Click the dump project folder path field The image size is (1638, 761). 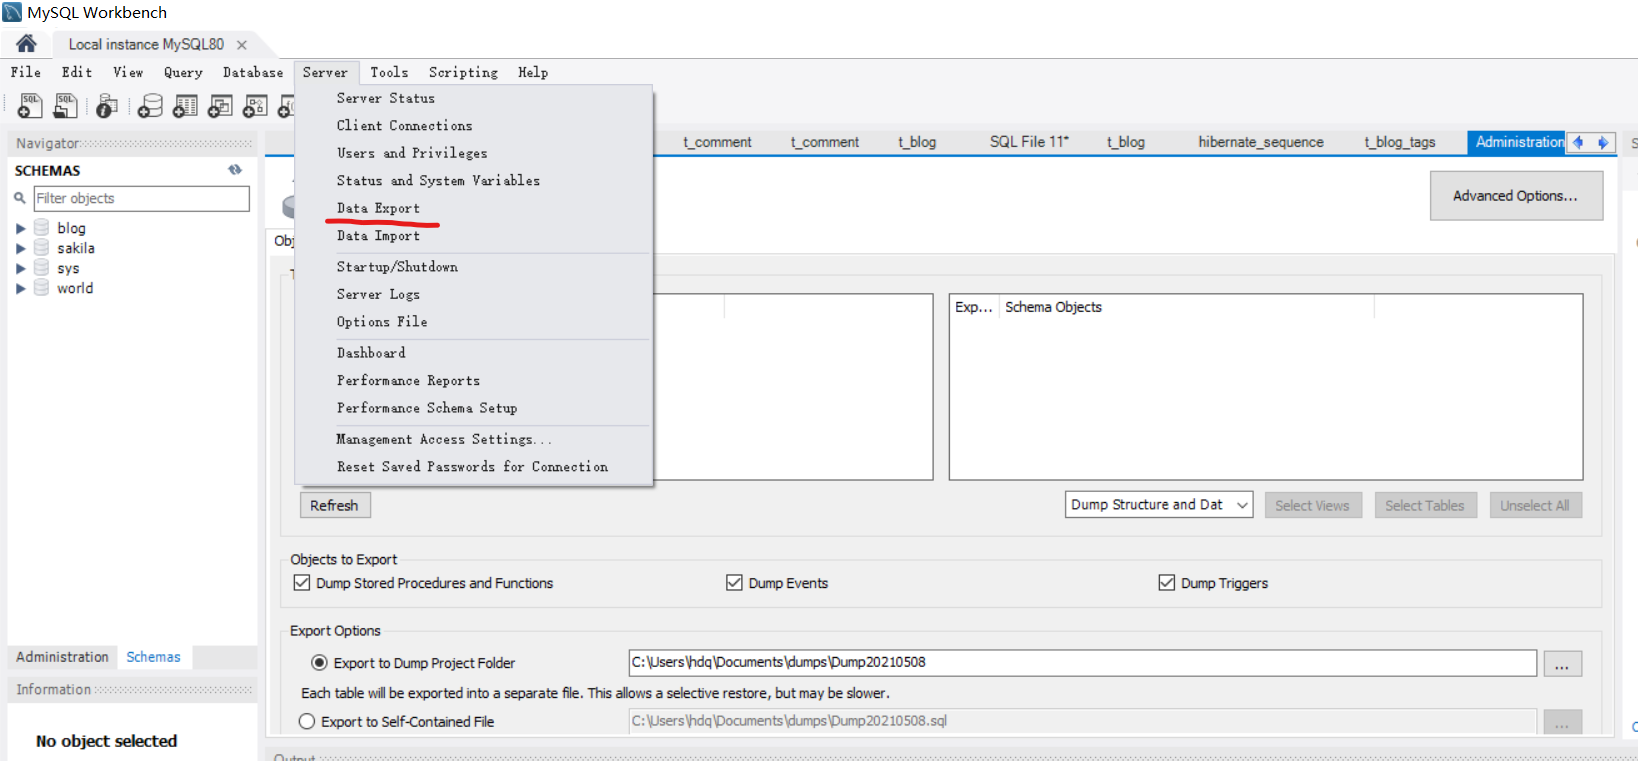coord(1082,662)
